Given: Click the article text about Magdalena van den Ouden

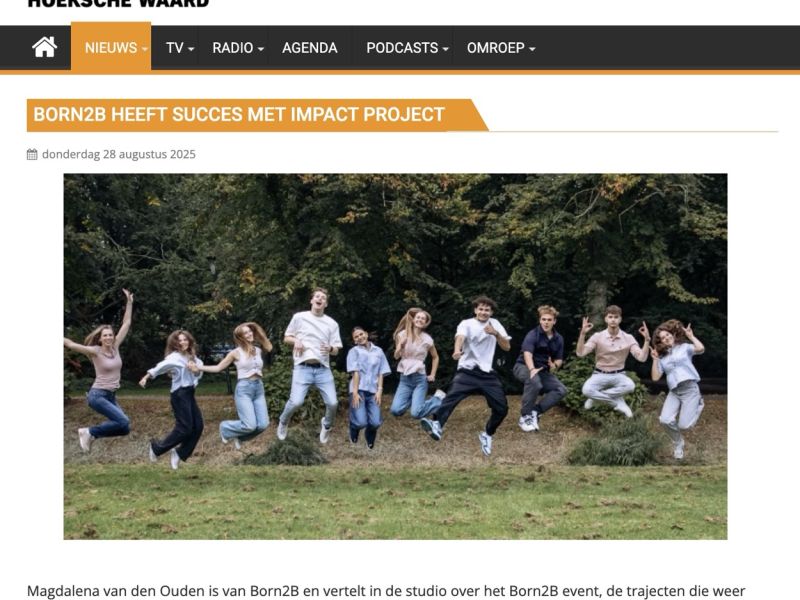Looking at the screenshot, I should pos(386,591).
